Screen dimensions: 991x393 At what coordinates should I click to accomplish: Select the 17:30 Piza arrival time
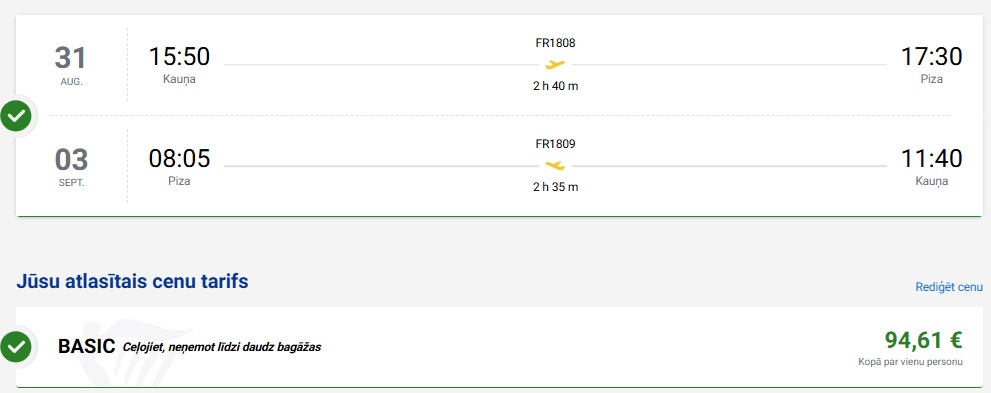tap(932, 57)
